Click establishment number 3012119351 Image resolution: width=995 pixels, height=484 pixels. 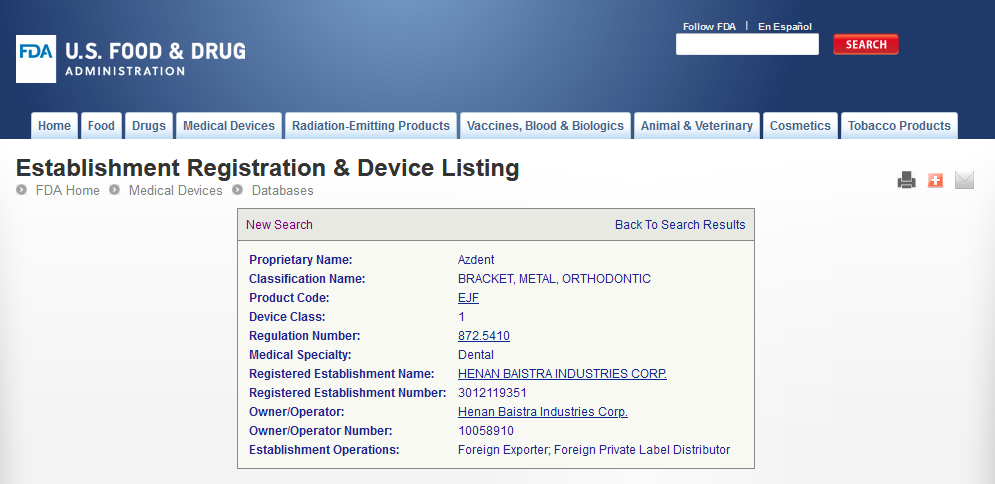[492, 393]
